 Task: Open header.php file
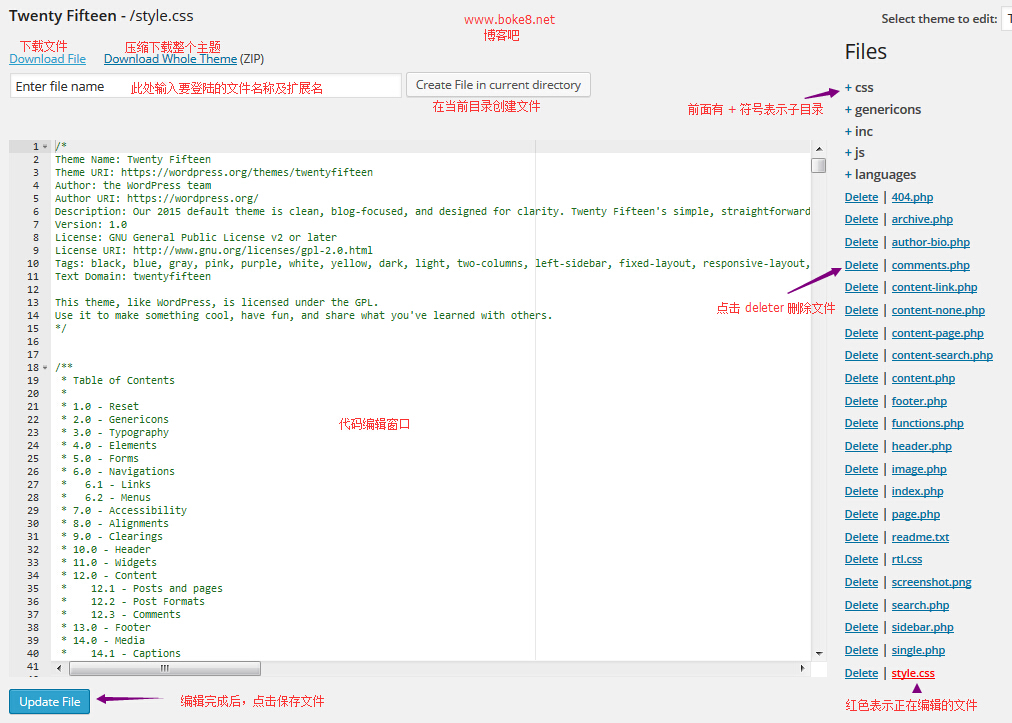(x=921, y=447)
